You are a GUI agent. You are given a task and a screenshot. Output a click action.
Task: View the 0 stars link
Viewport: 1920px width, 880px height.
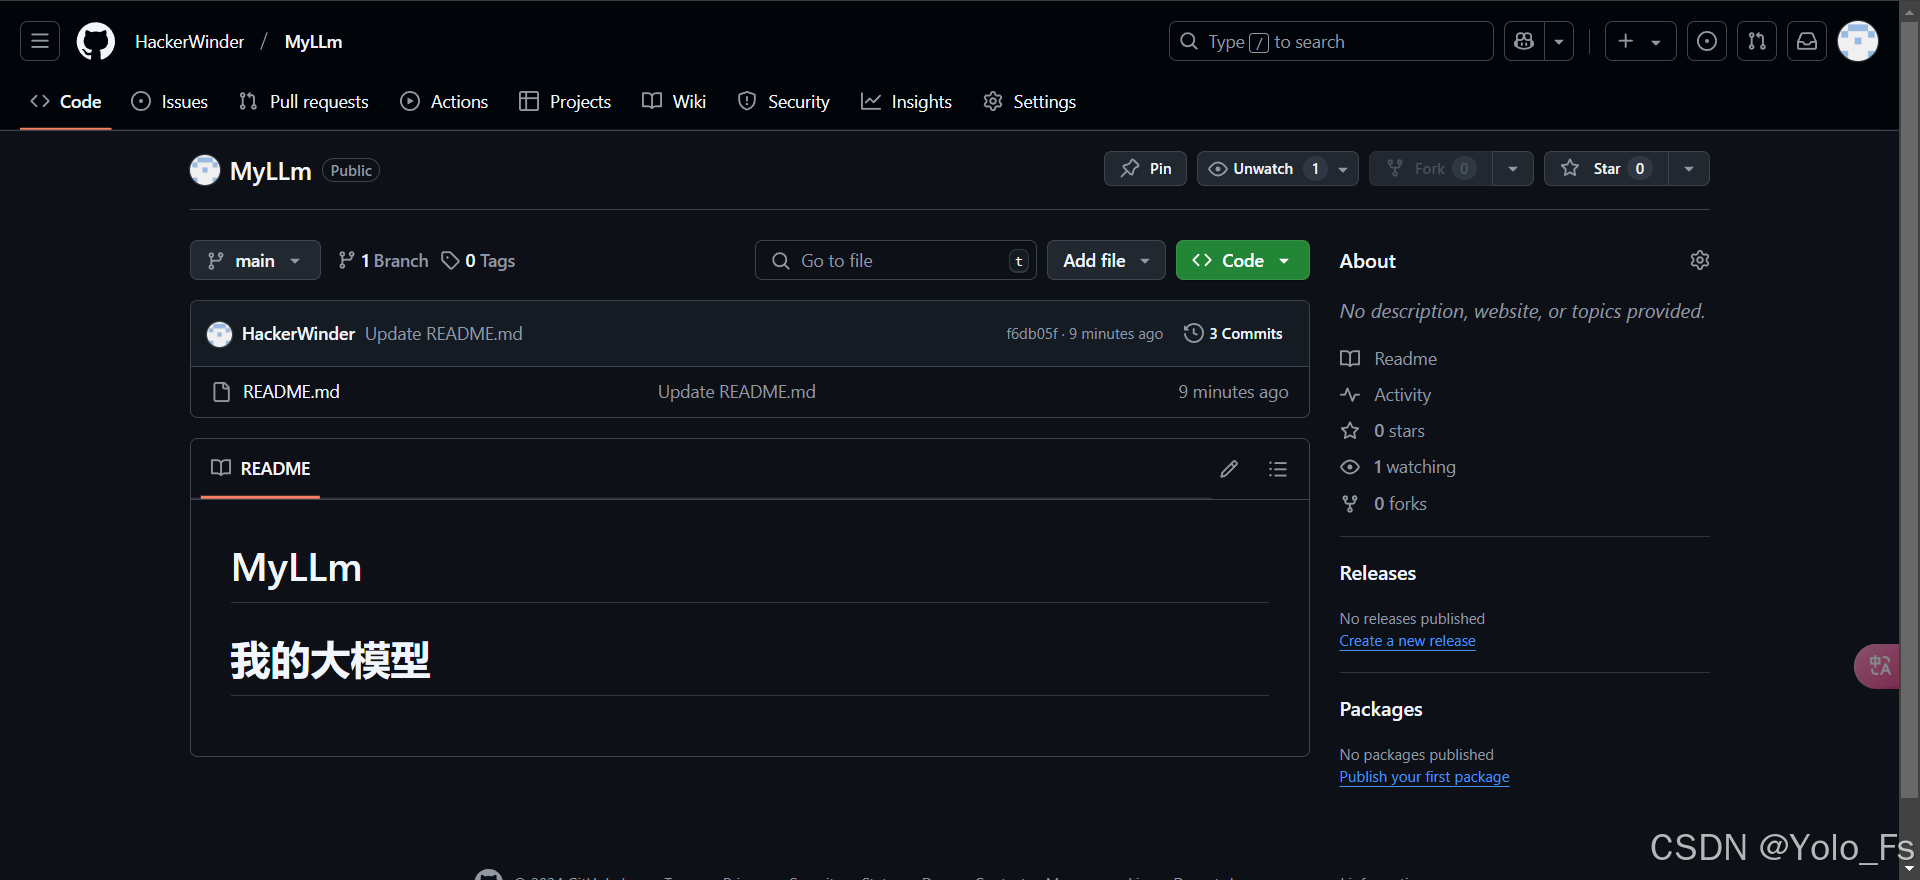(x=1383, y=430)
